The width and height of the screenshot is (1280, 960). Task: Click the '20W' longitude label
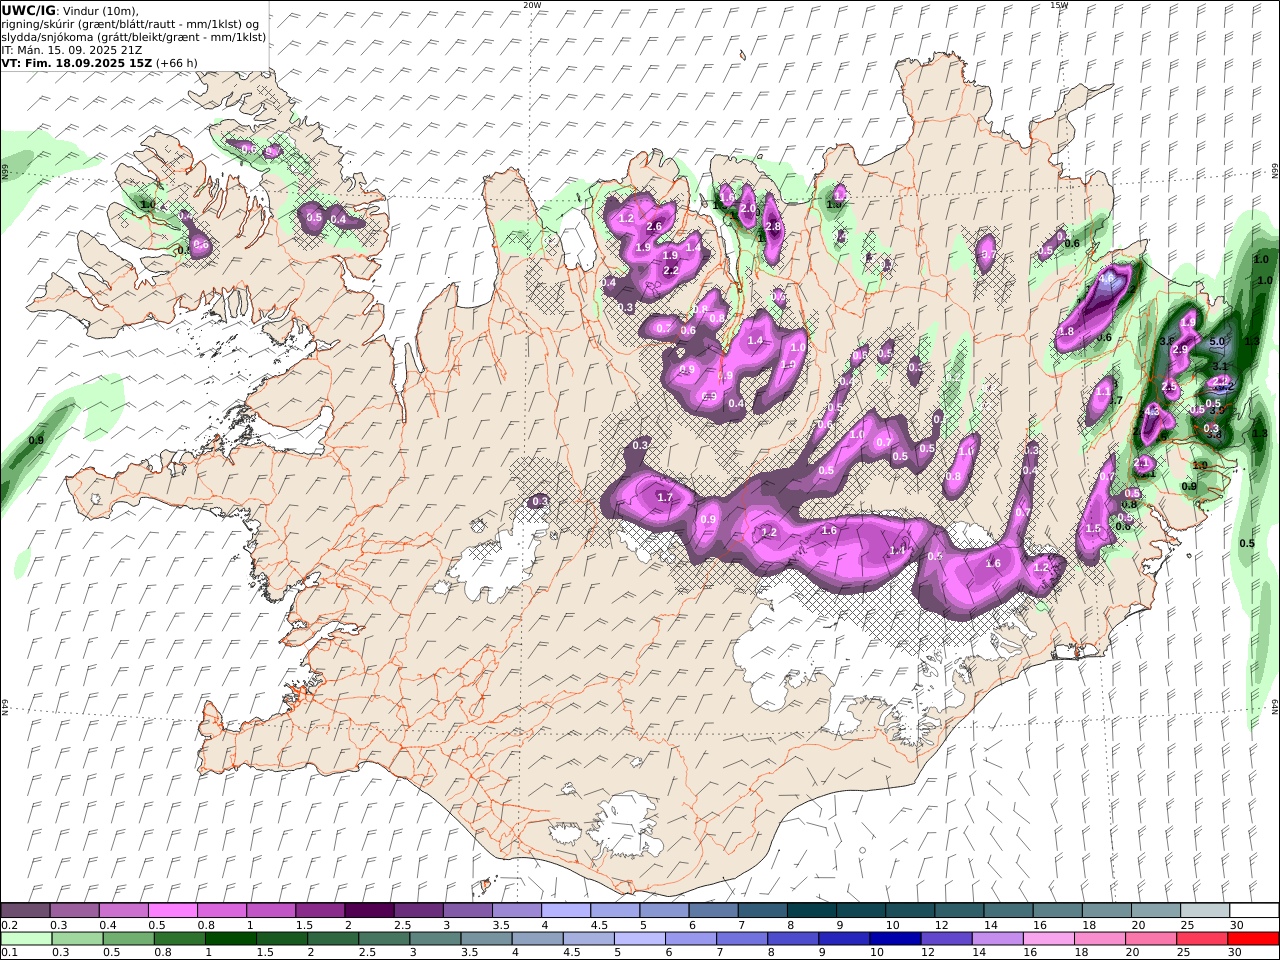click(532, 5)
